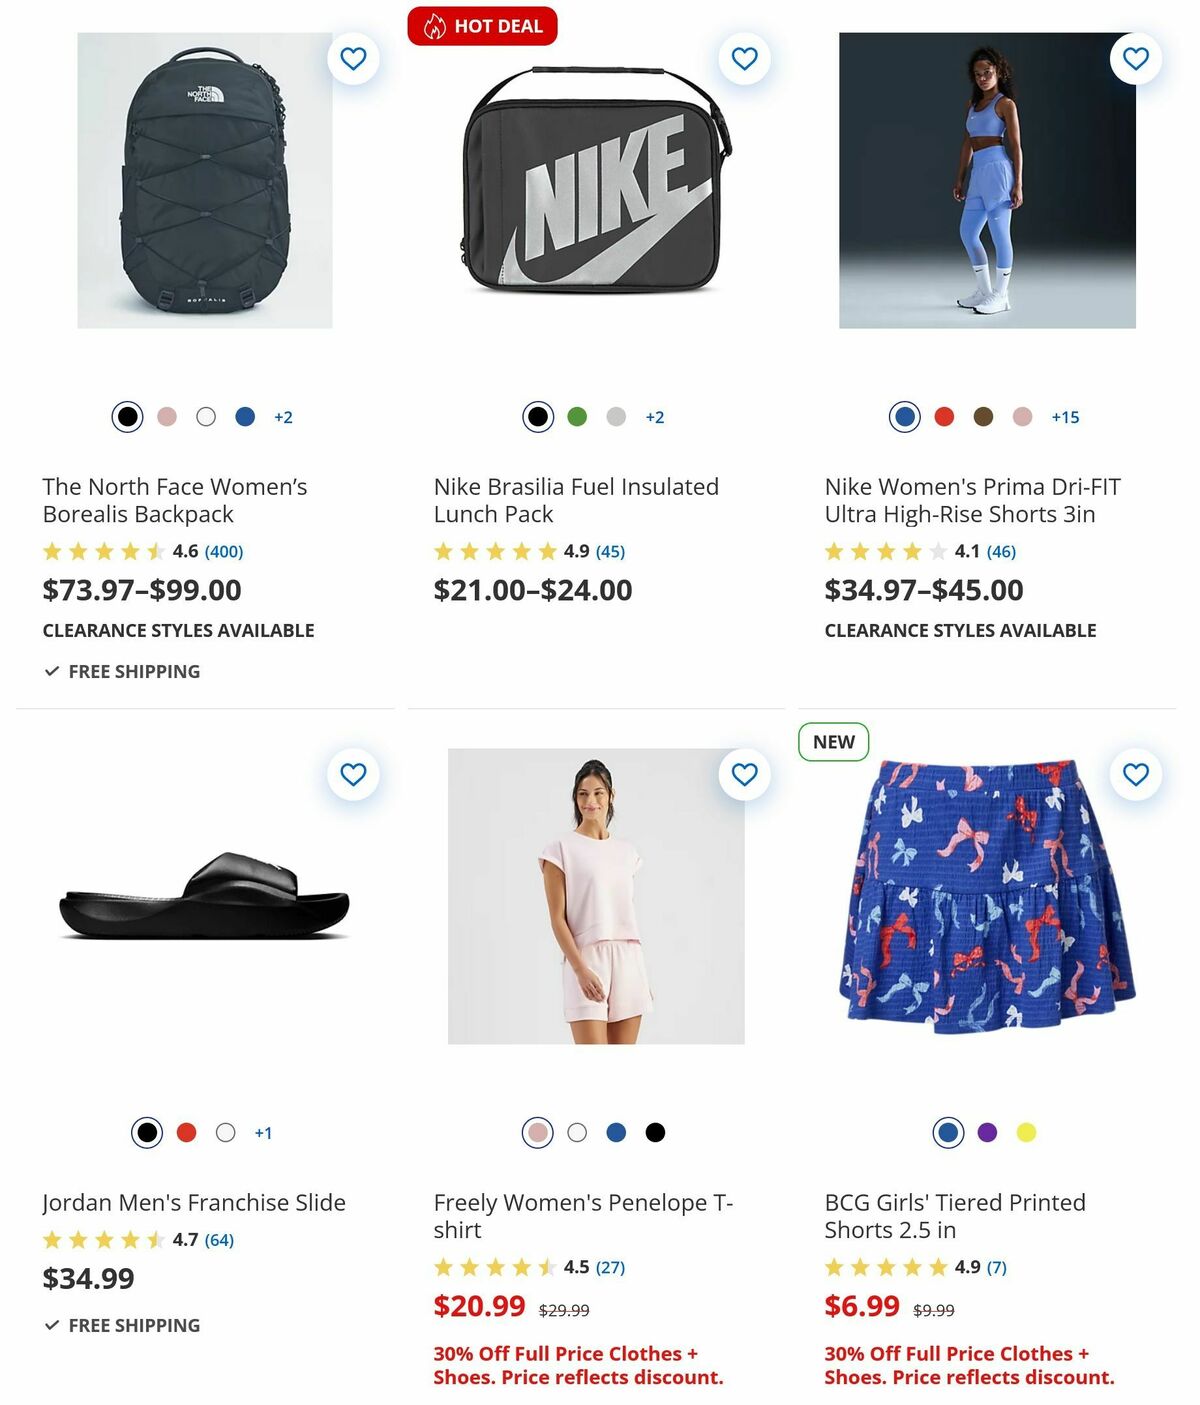Select the red color for the Jordan slide

186,1131
